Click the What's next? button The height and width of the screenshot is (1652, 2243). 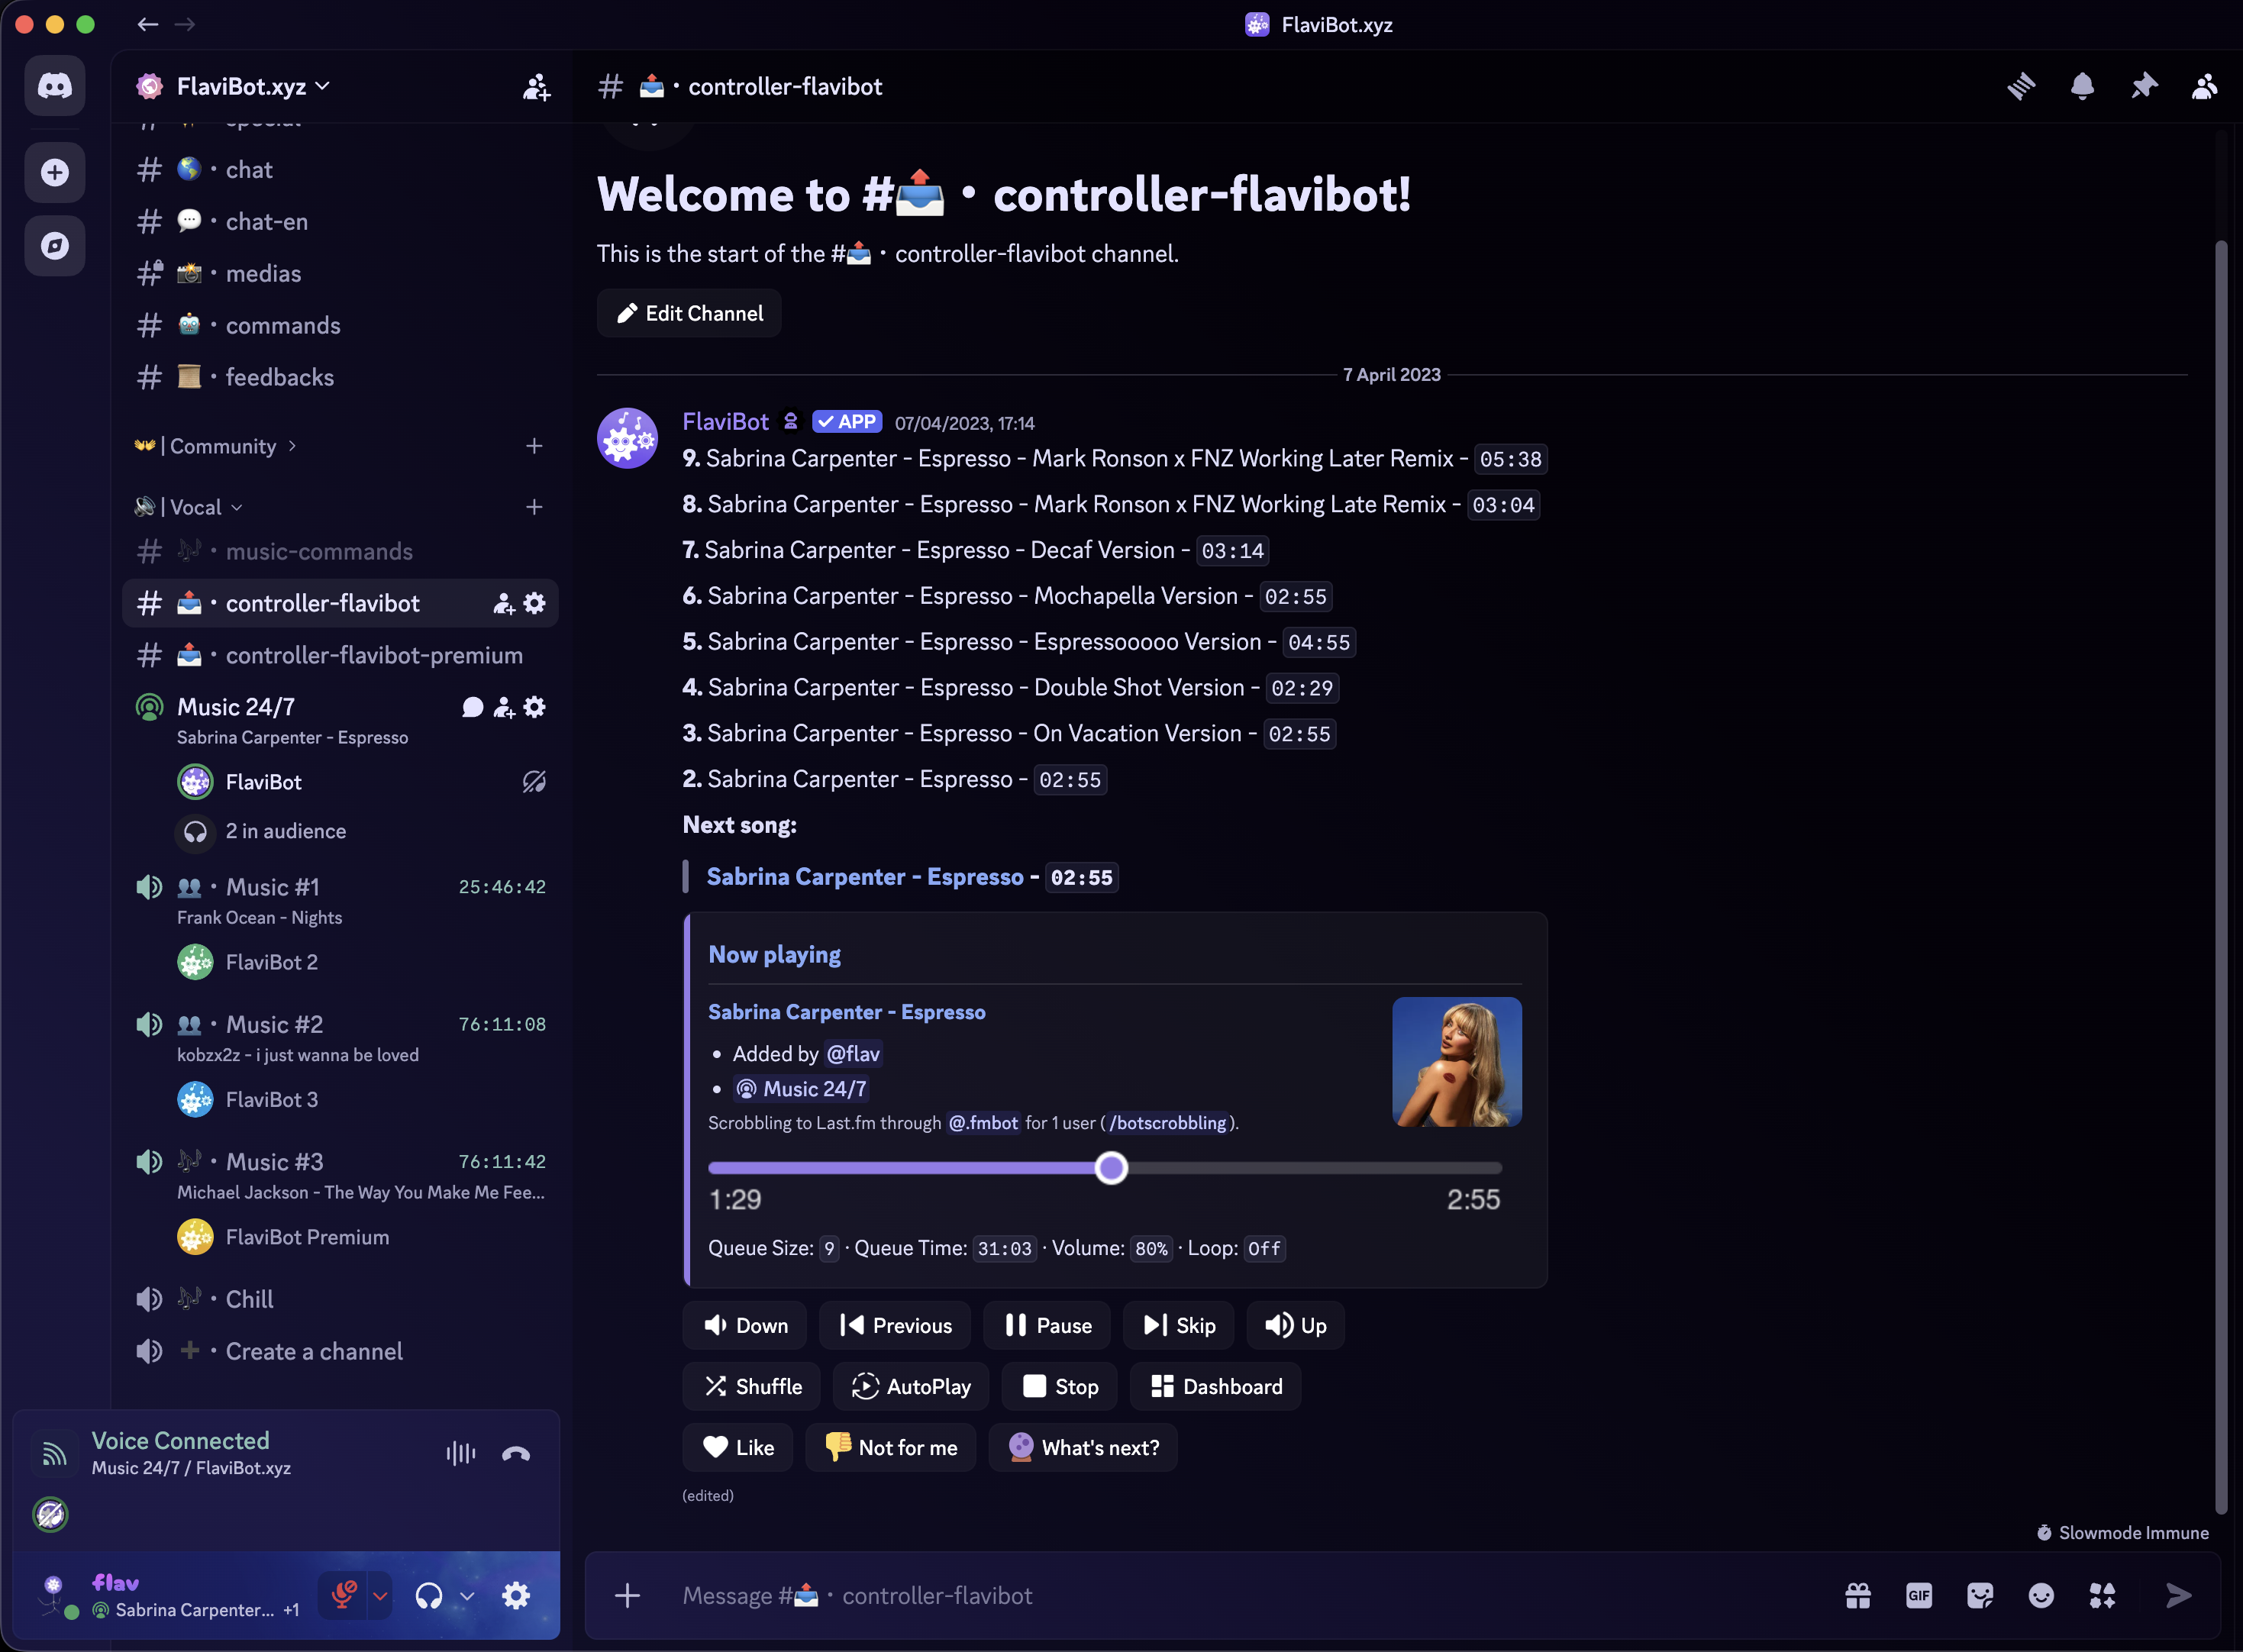point(1083,1447)
